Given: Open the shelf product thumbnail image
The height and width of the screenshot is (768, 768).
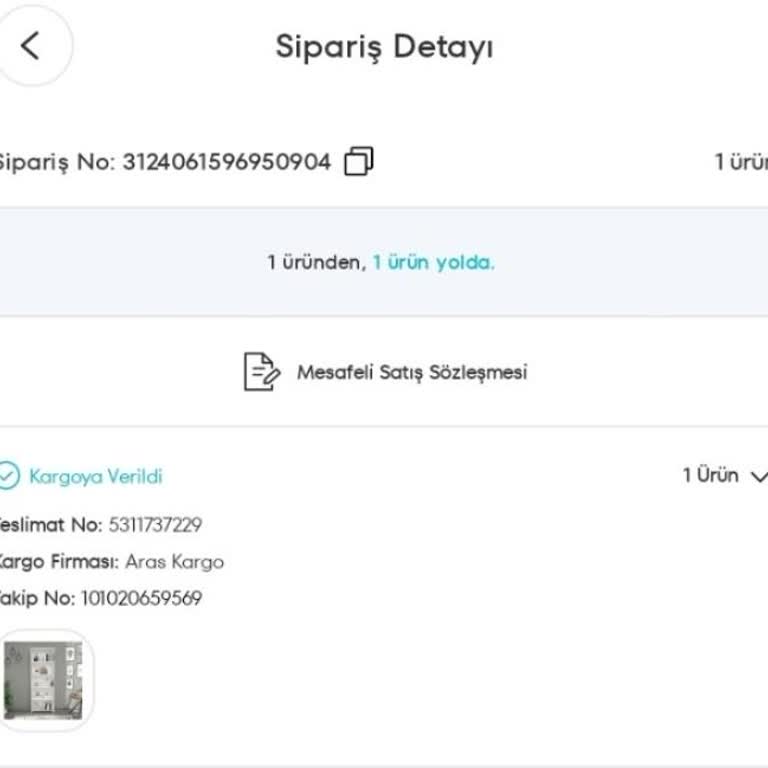Looking at the screenshot, I should tap(45, 681).
